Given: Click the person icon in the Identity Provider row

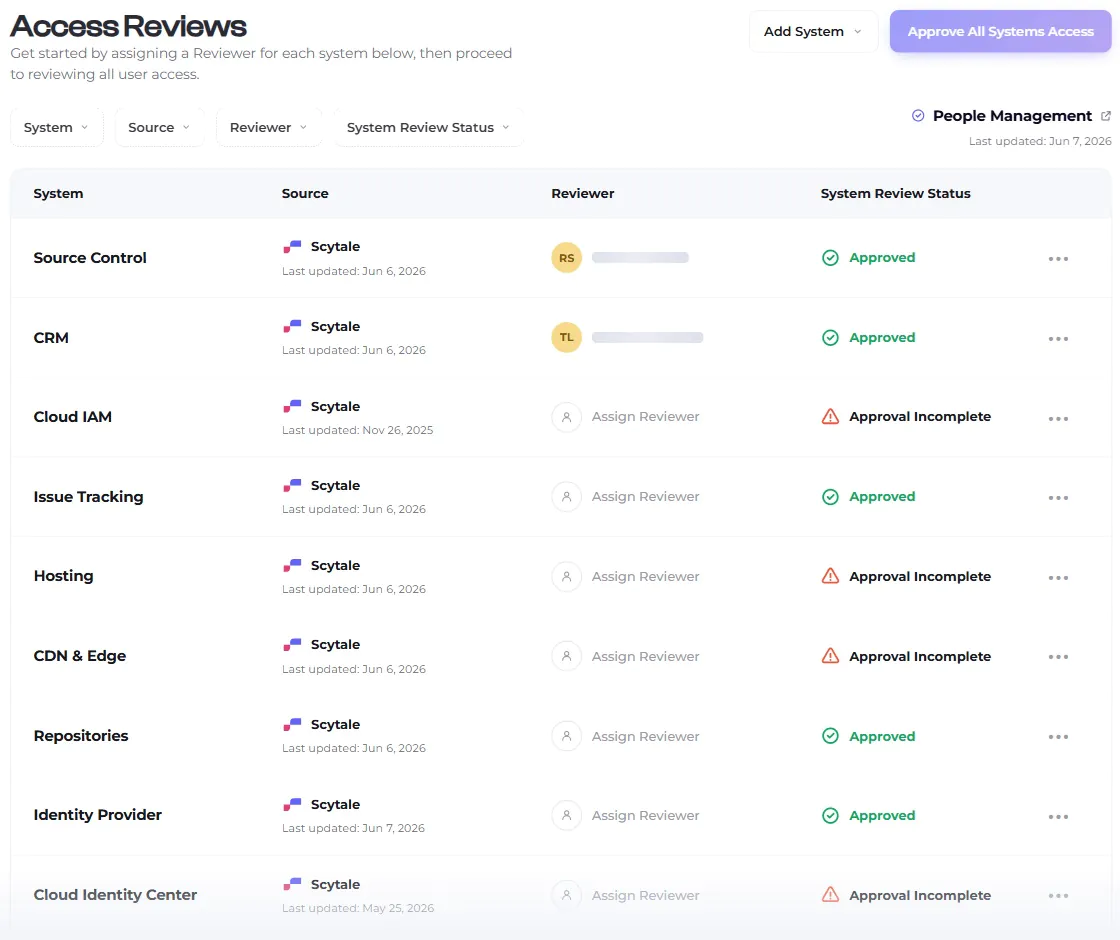Looking at the screenshot, I should (566, 816).
